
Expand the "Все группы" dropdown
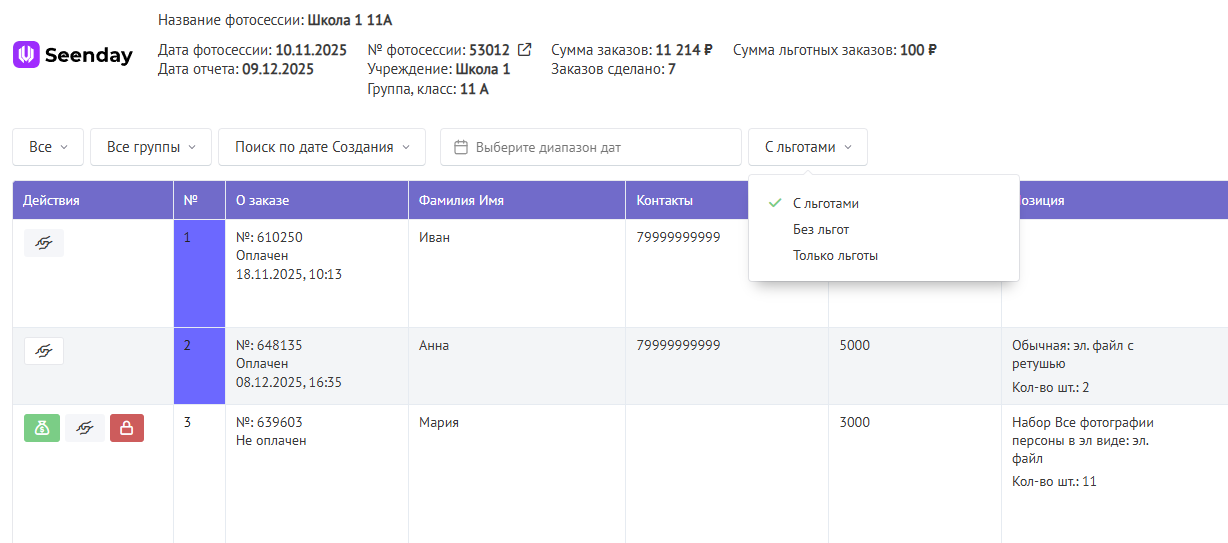click(151, 147)
